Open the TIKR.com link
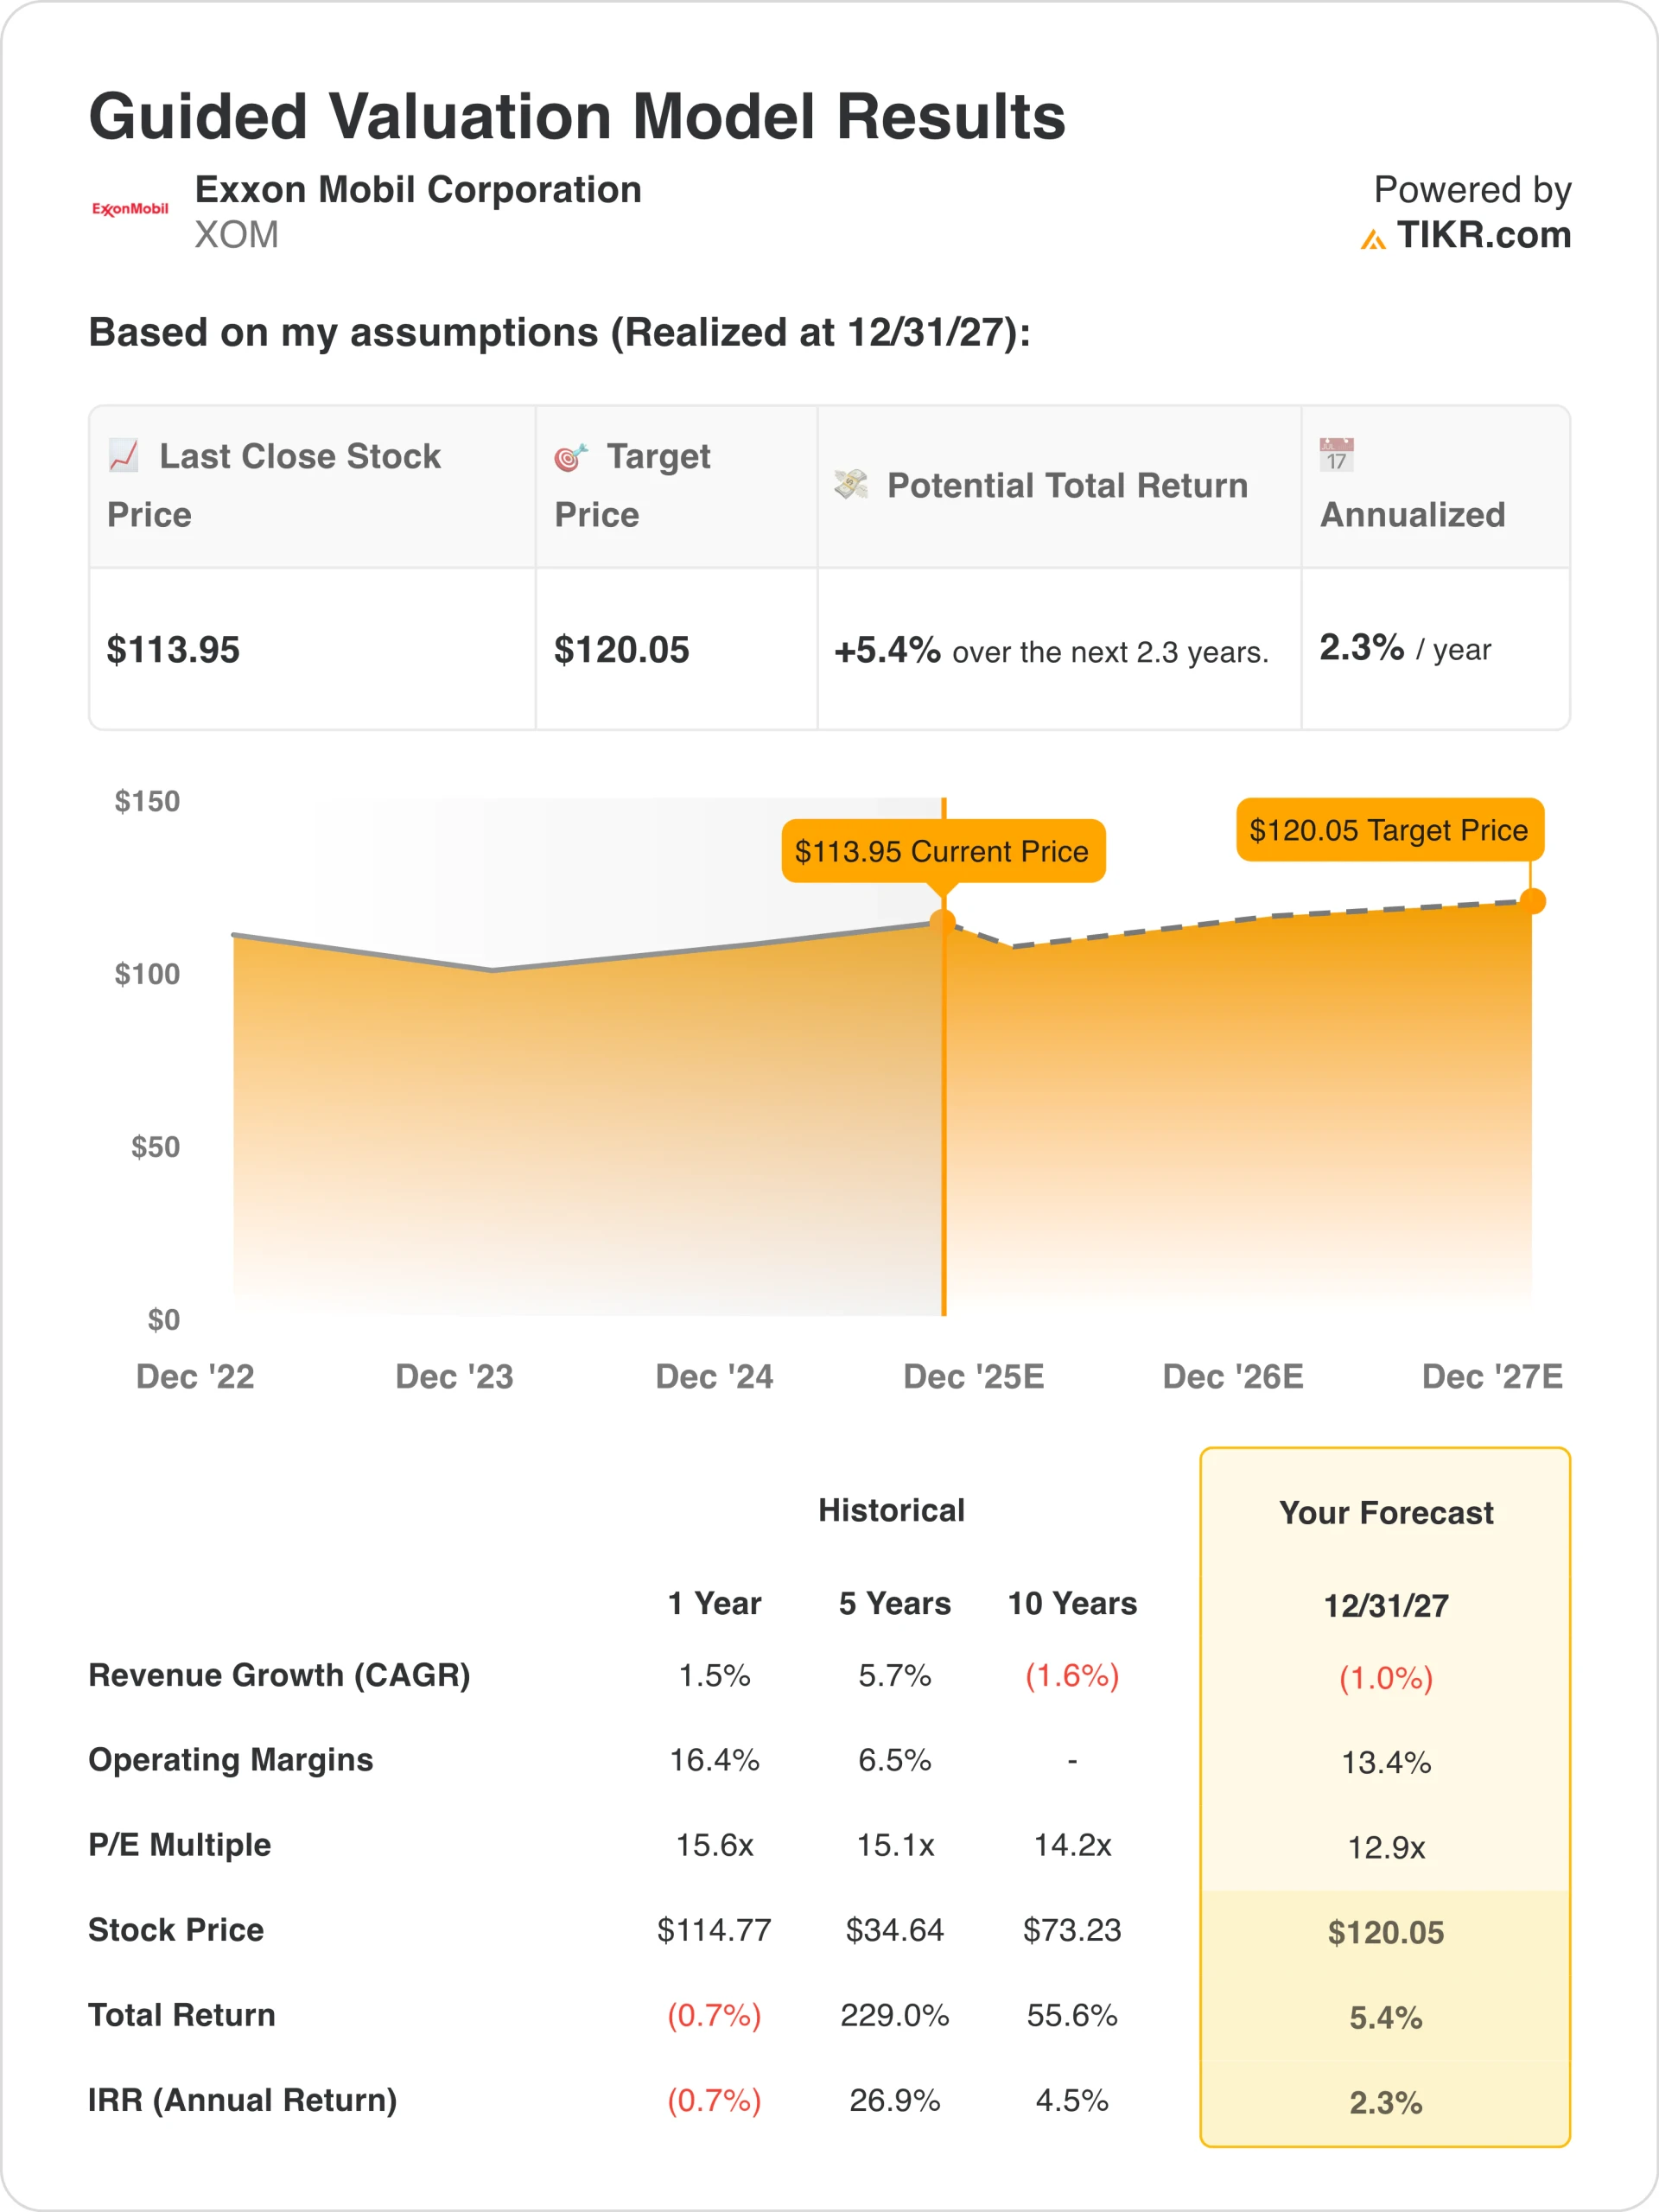Image resolution: width=1659 pixels, height=2212 pixels. (x=1483, y=235)
